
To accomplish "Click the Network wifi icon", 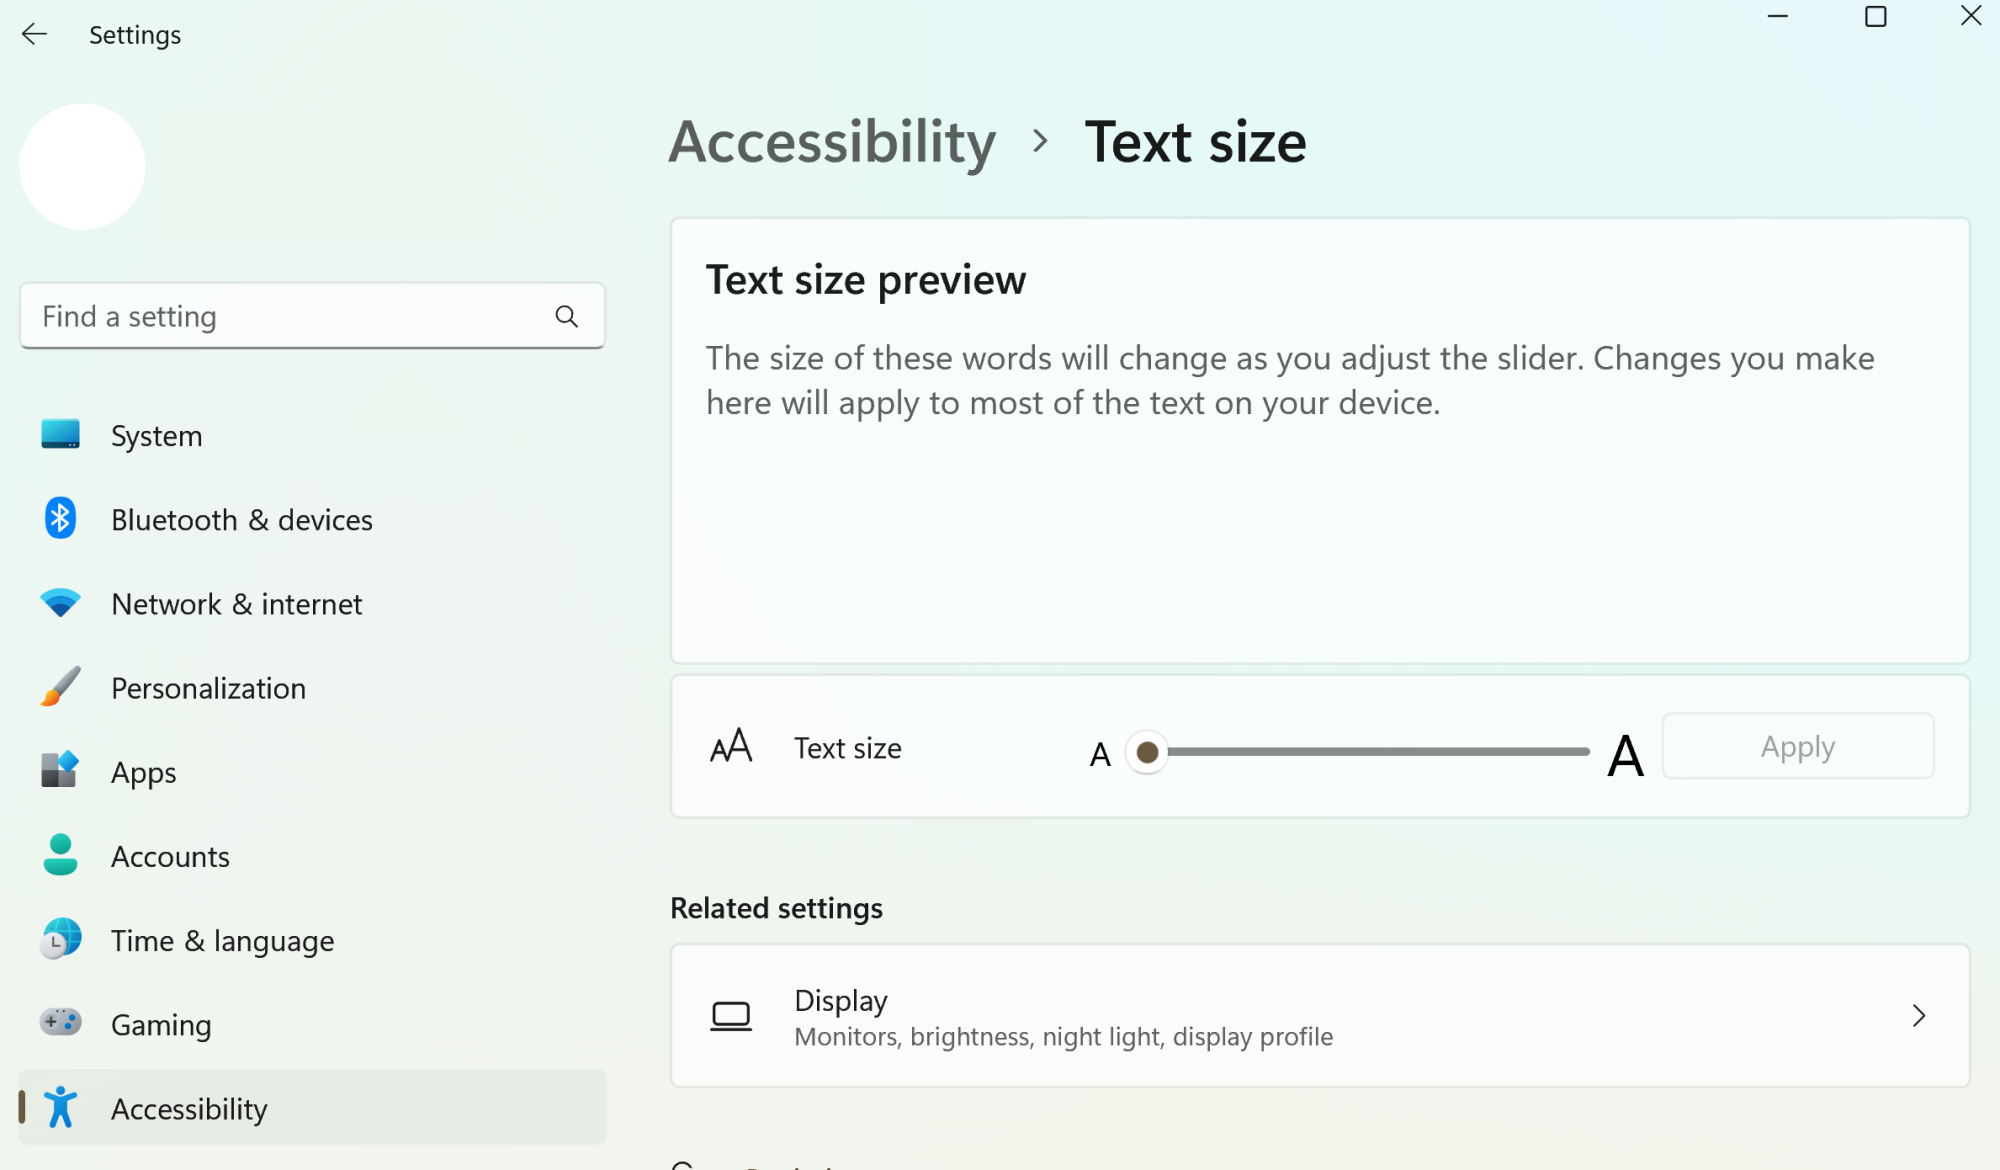I will click(x=60, y=603).
